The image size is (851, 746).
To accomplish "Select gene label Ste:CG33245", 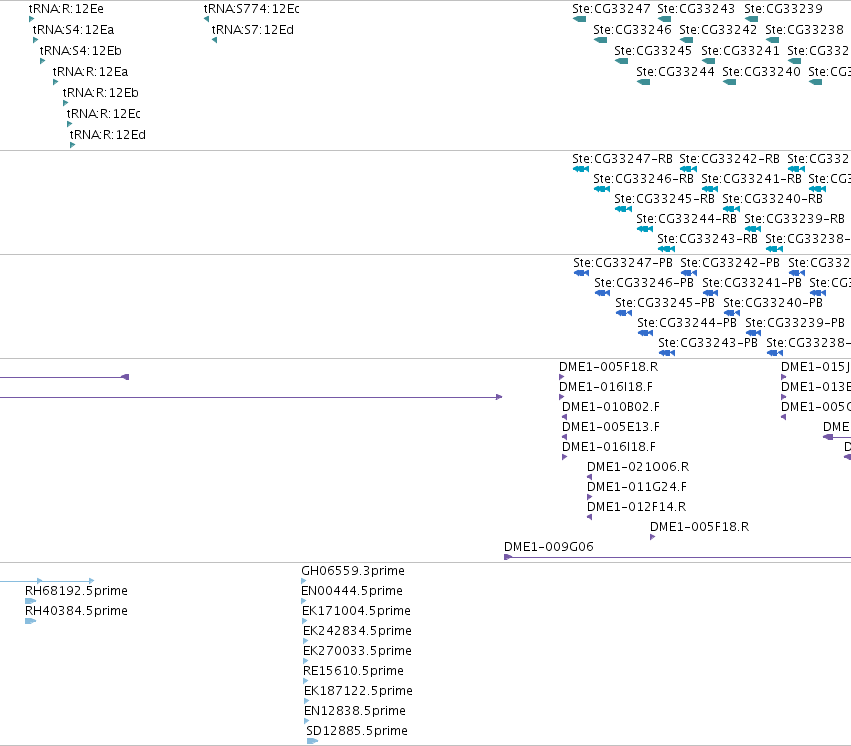I will 653,51.
